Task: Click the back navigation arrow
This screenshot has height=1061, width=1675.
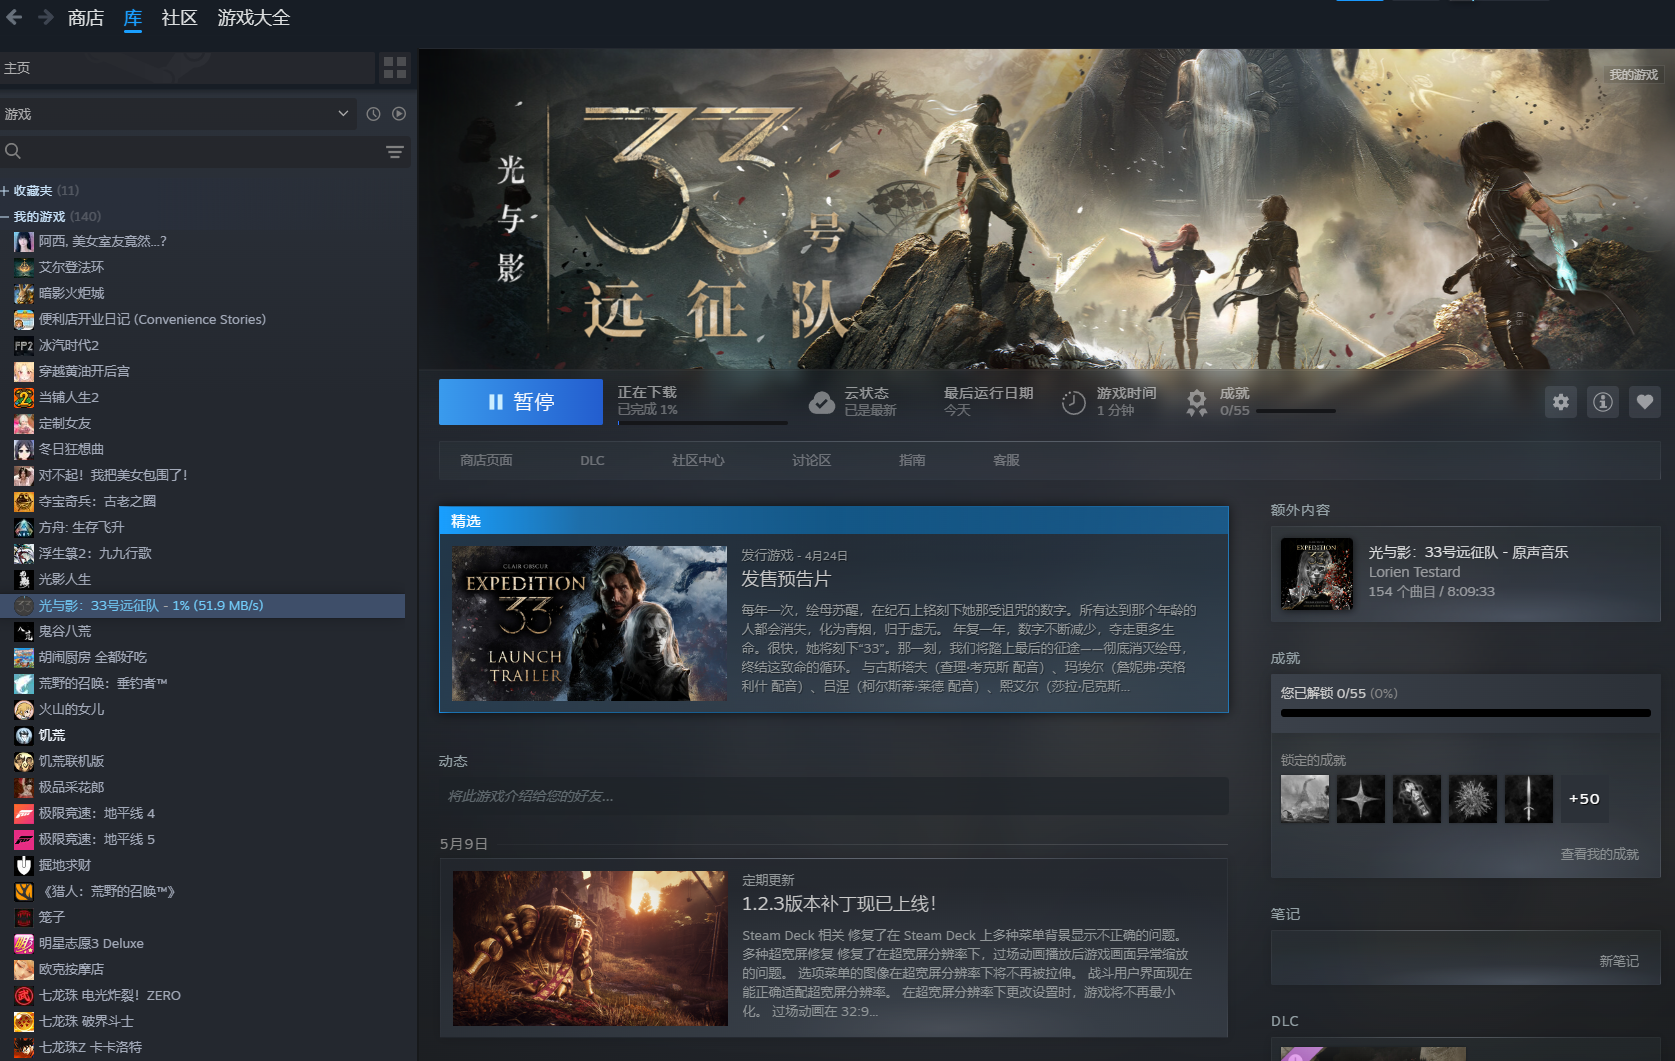Action: pyautogui.click(x=14, y=17)
